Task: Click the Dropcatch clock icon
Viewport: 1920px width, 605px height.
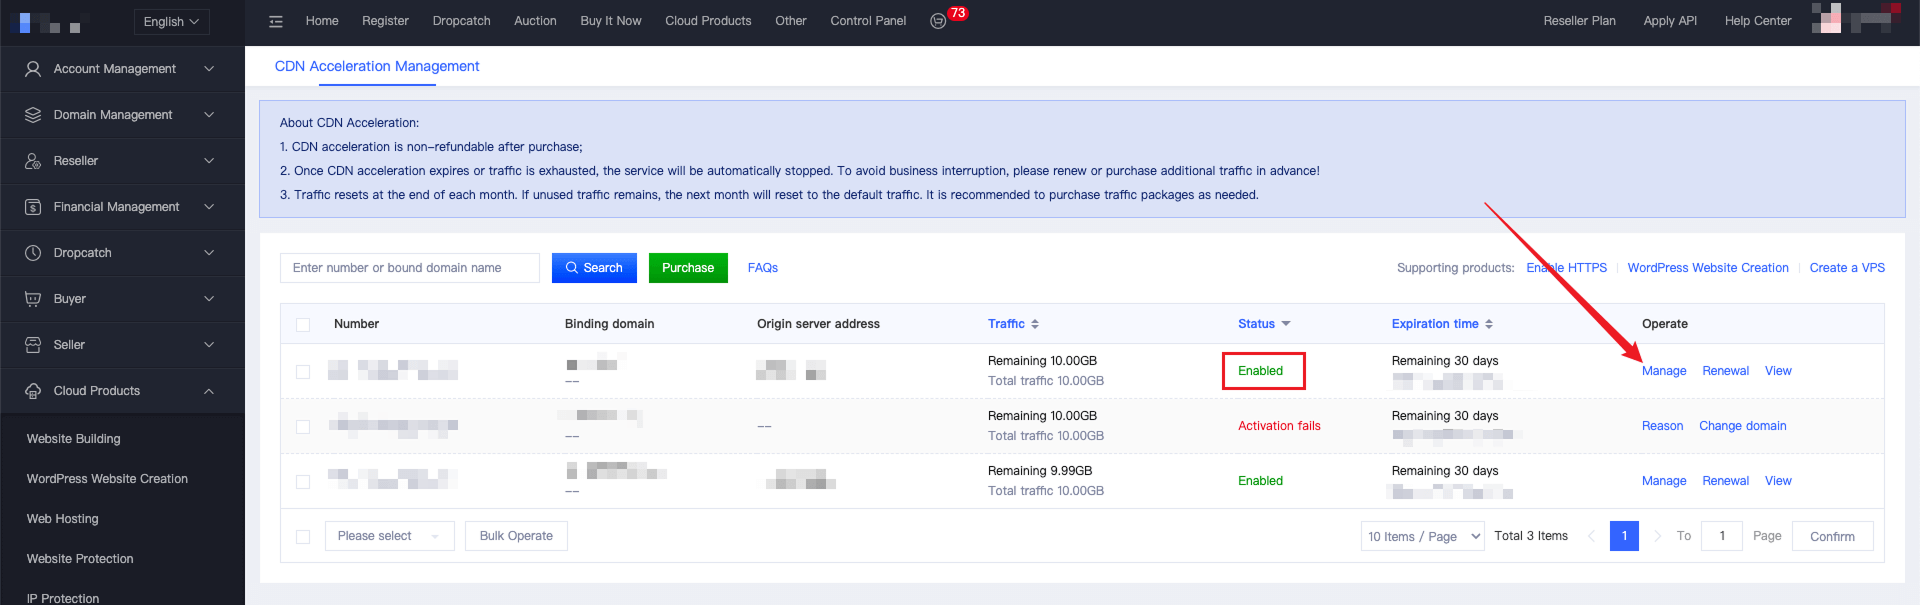Action: click(33, 253)
